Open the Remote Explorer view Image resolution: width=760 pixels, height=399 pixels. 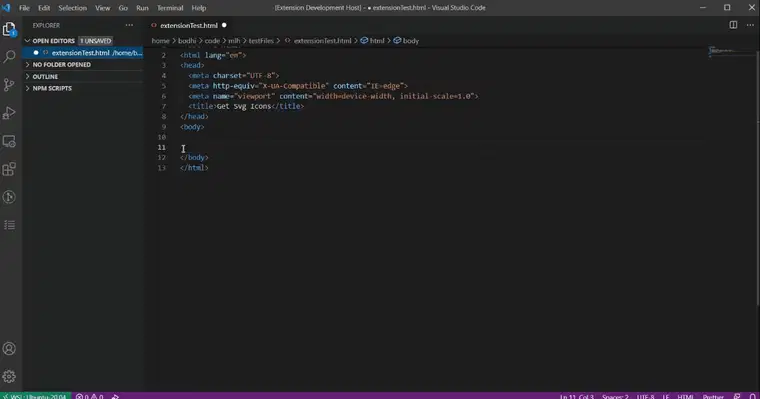[x=9, y=141]
